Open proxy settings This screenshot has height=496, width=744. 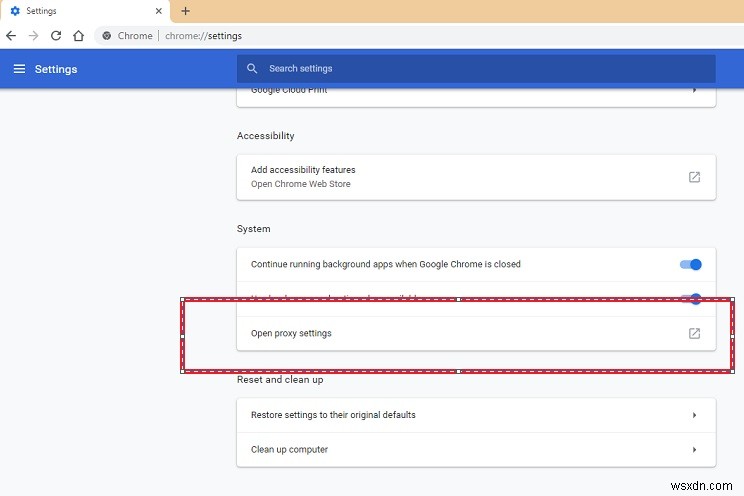[291, 333]
